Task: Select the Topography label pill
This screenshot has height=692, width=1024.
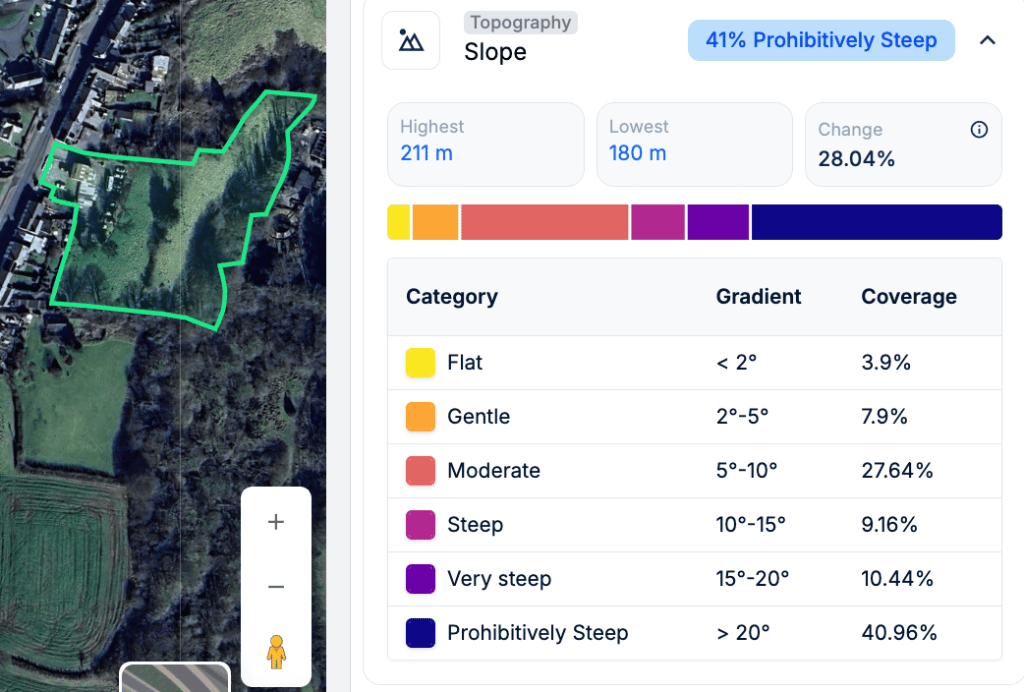Action: point(520,22)
